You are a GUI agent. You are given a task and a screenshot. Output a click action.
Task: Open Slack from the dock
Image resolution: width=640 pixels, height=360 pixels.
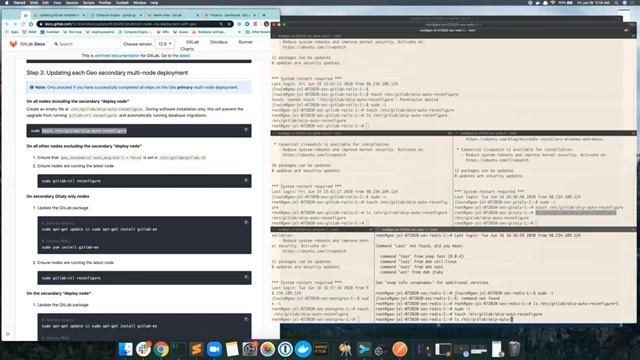click(x=143, y=349)
